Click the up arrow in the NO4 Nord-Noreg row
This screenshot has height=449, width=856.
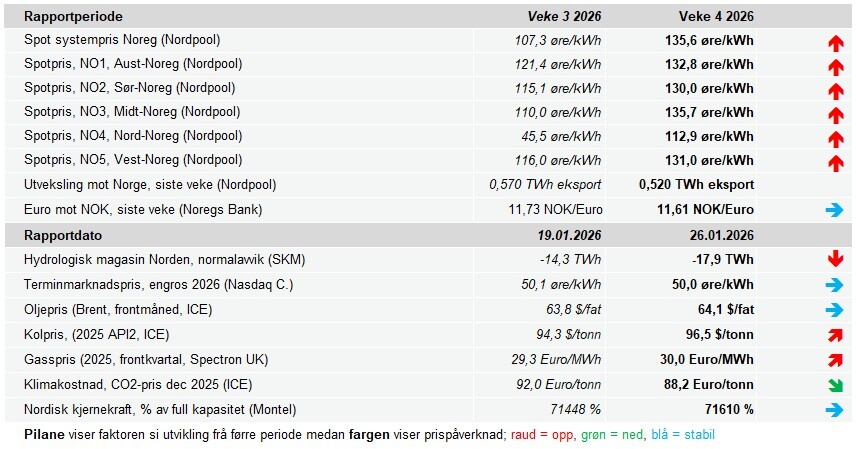(x=835, y=138)
